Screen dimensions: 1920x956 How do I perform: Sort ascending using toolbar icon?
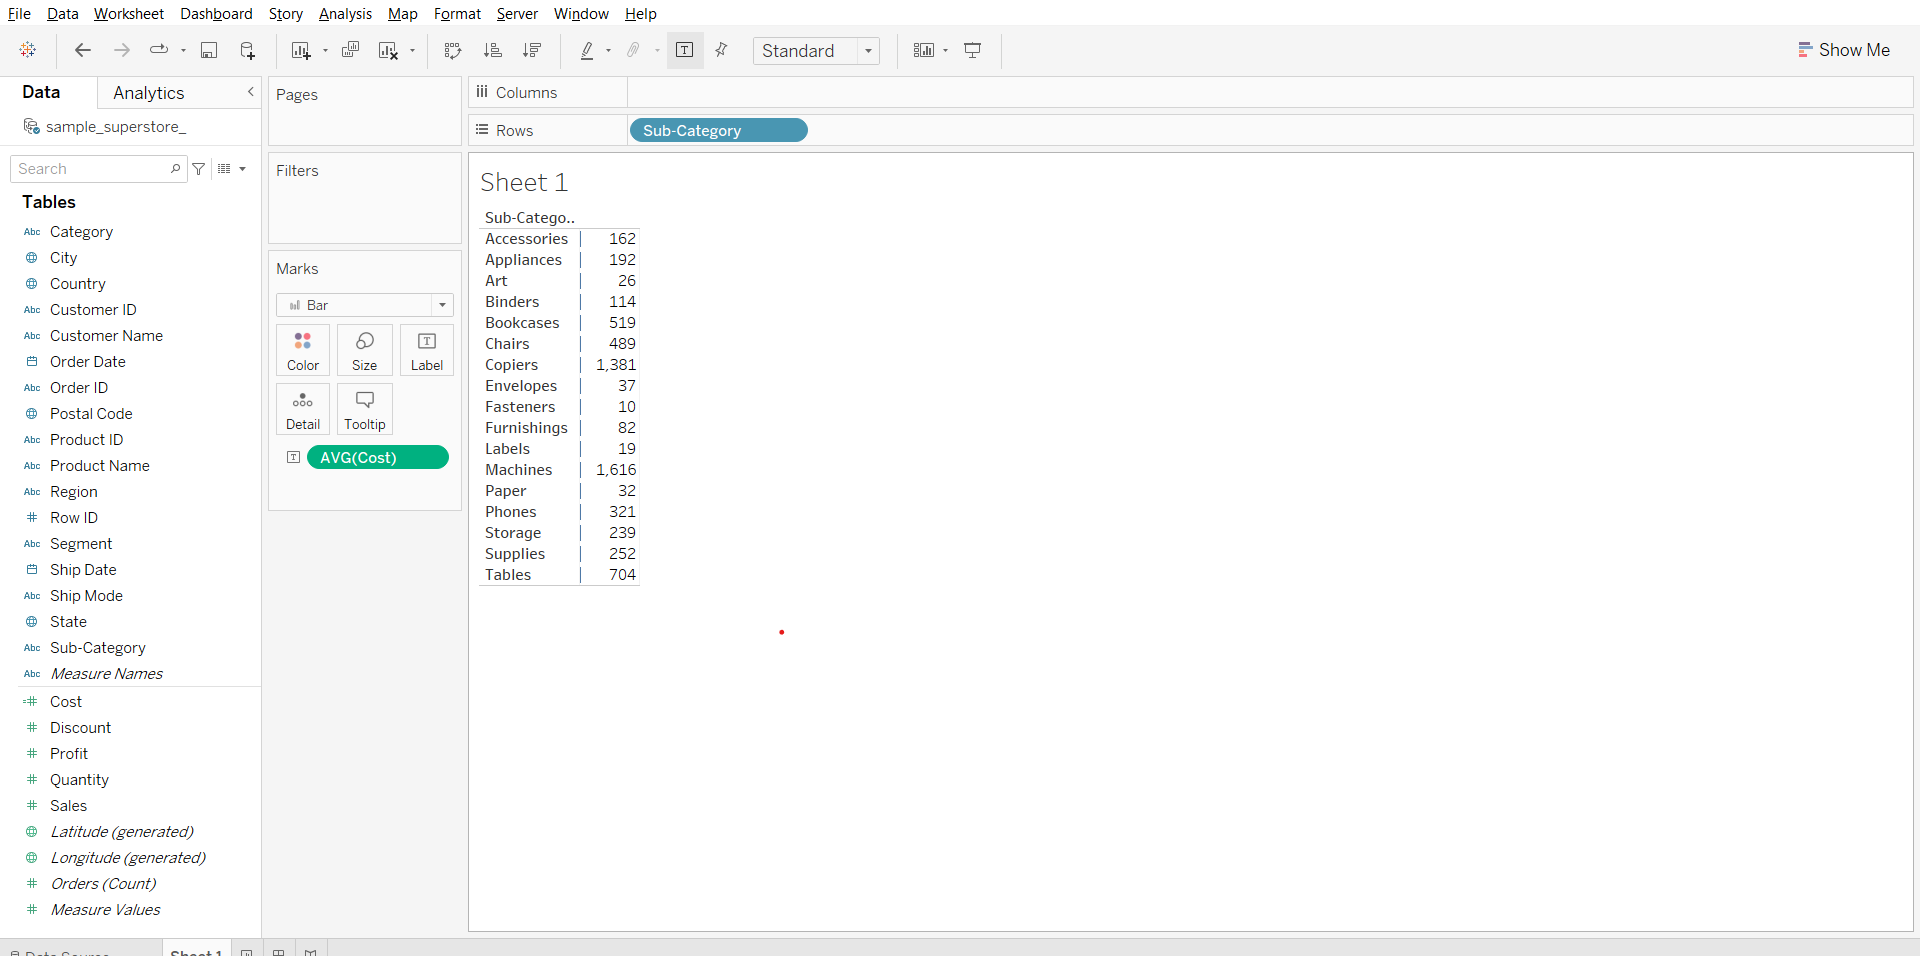point(492,50)
